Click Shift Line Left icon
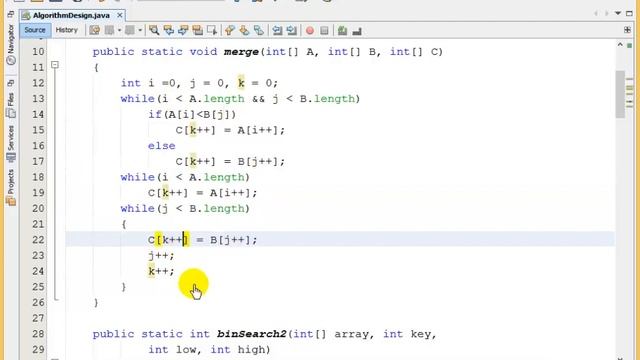The height and width of the screenshot is (360, 640). click(277, 30)
